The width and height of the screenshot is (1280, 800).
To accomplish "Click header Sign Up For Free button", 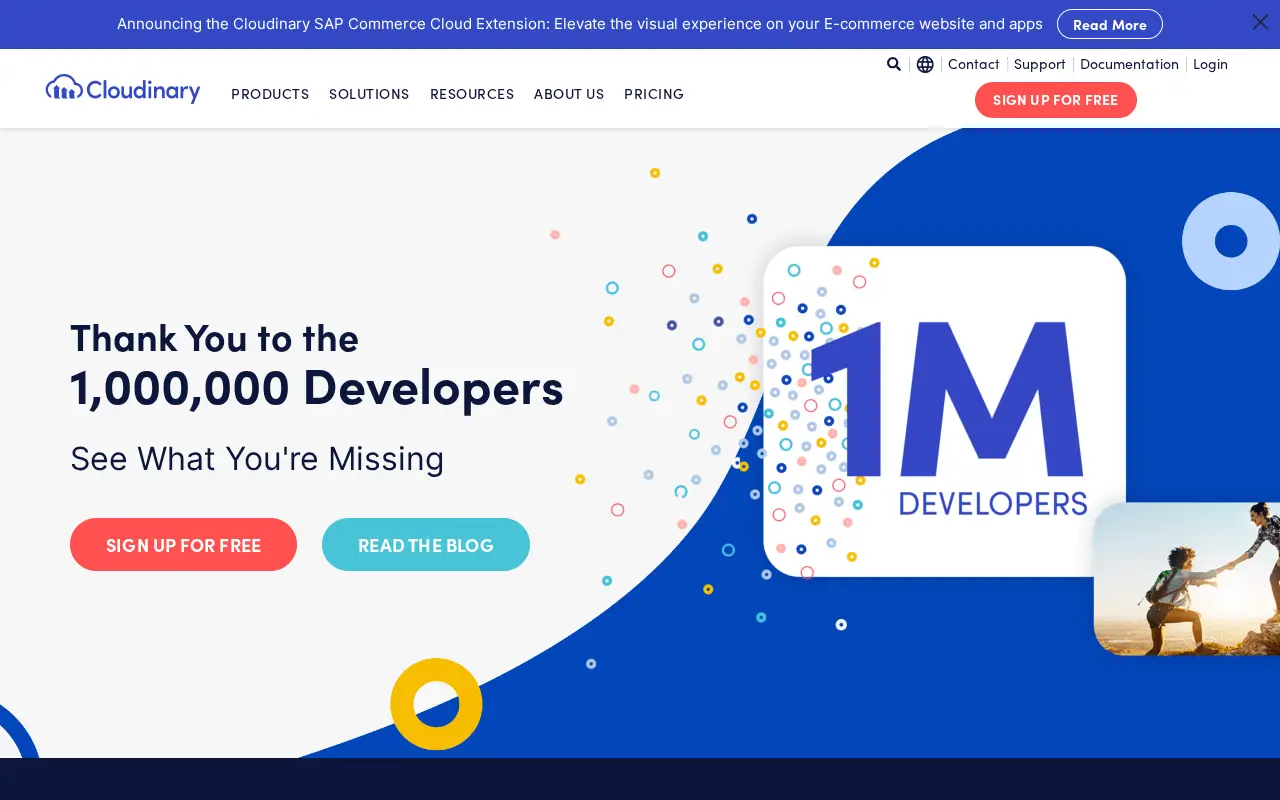I will (1056, 100).
